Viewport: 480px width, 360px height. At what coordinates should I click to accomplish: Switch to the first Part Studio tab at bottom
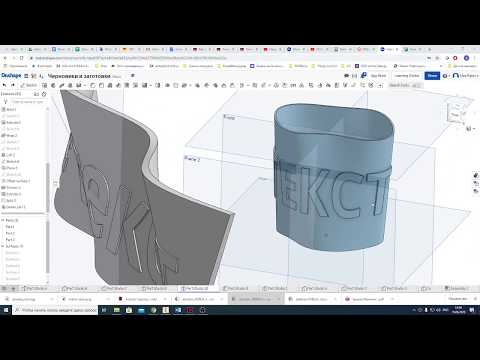pyautogui.click(x=35, y=288)
